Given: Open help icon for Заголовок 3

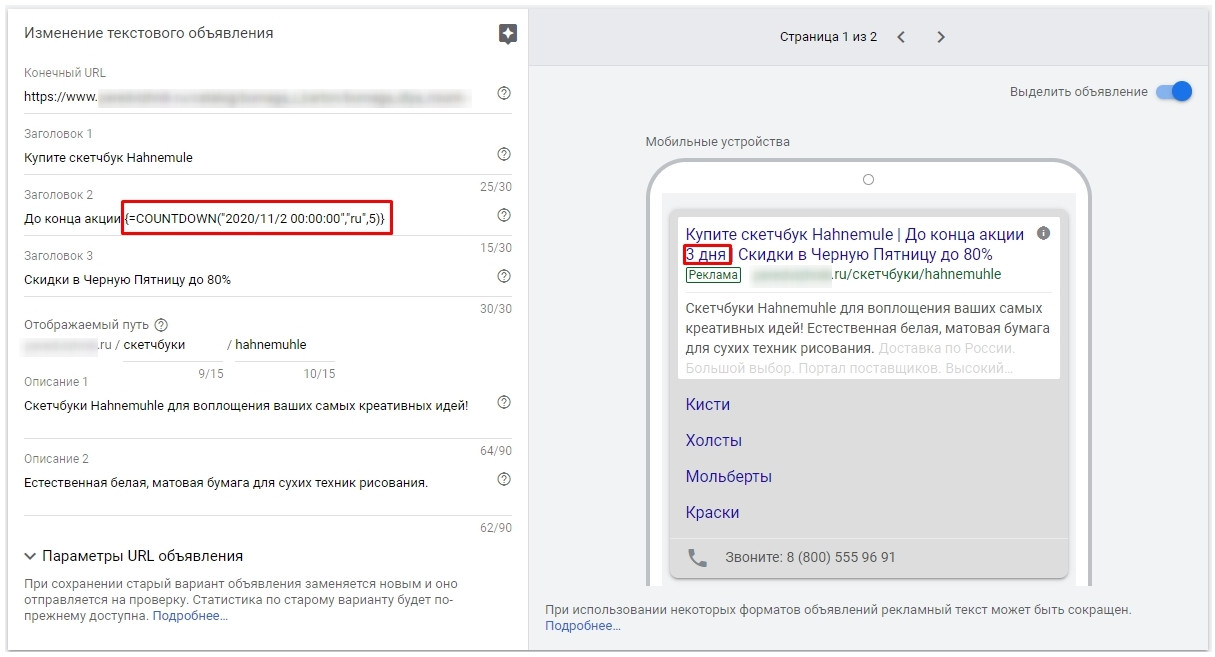Looking at the screenshot, I should (x=504, y=276).
